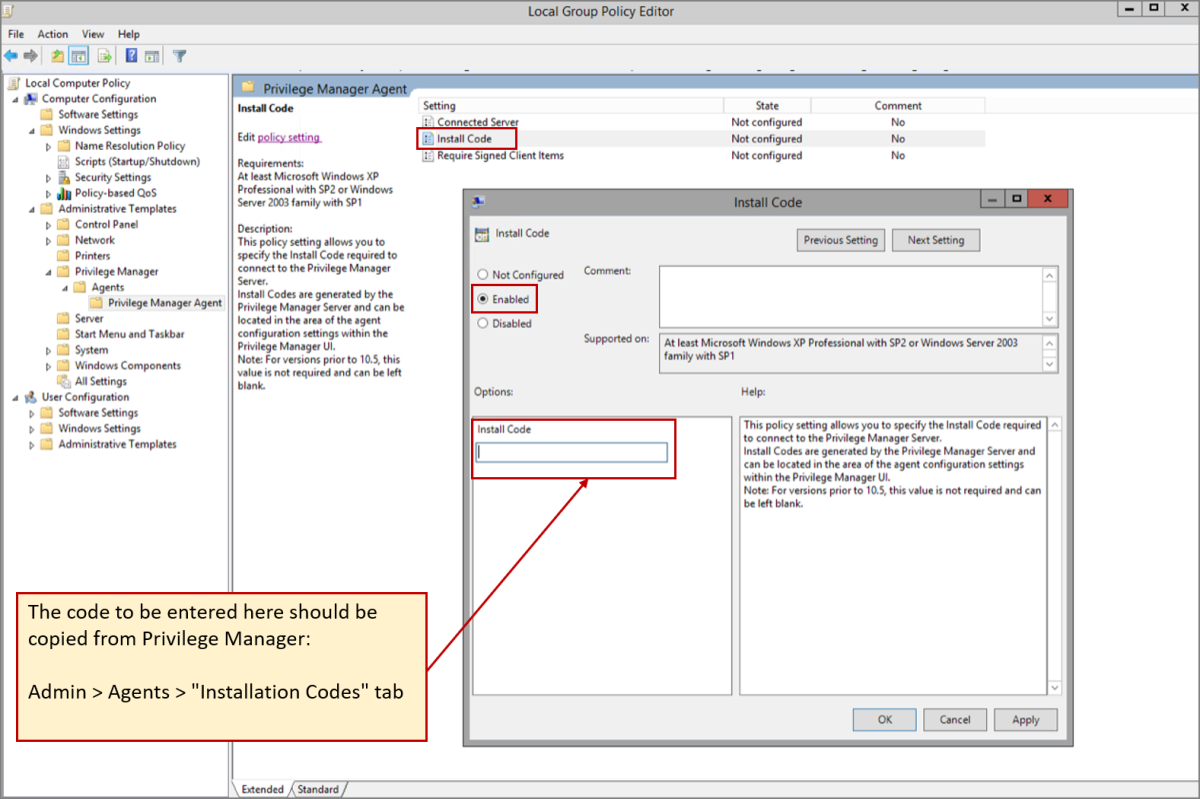
Task: Choose the Enabled radio button
Action: pyautogui.click(x=483, y=299)
